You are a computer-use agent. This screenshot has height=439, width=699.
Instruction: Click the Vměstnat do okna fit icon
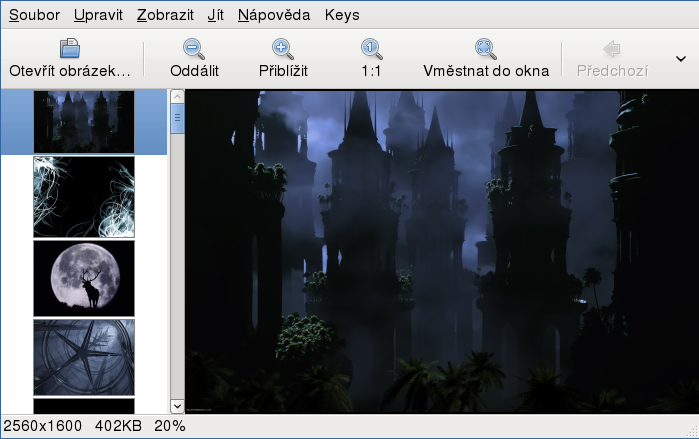click(x=486, y=48)
